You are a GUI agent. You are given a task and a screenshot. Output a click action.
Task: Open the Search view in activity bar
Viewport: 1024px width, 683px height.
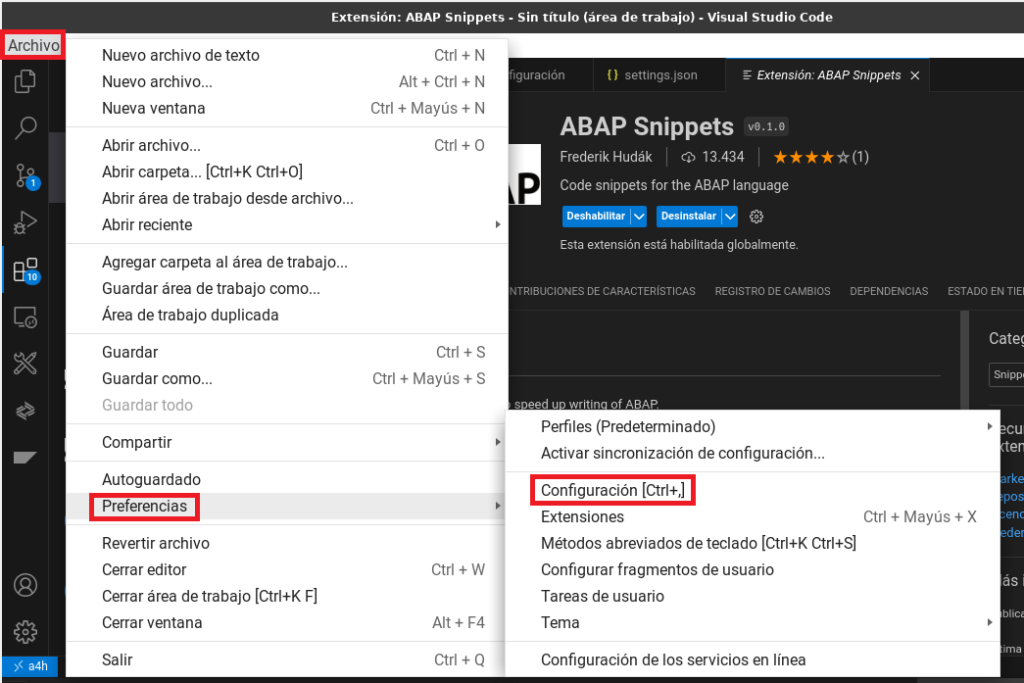click(25, 128)
